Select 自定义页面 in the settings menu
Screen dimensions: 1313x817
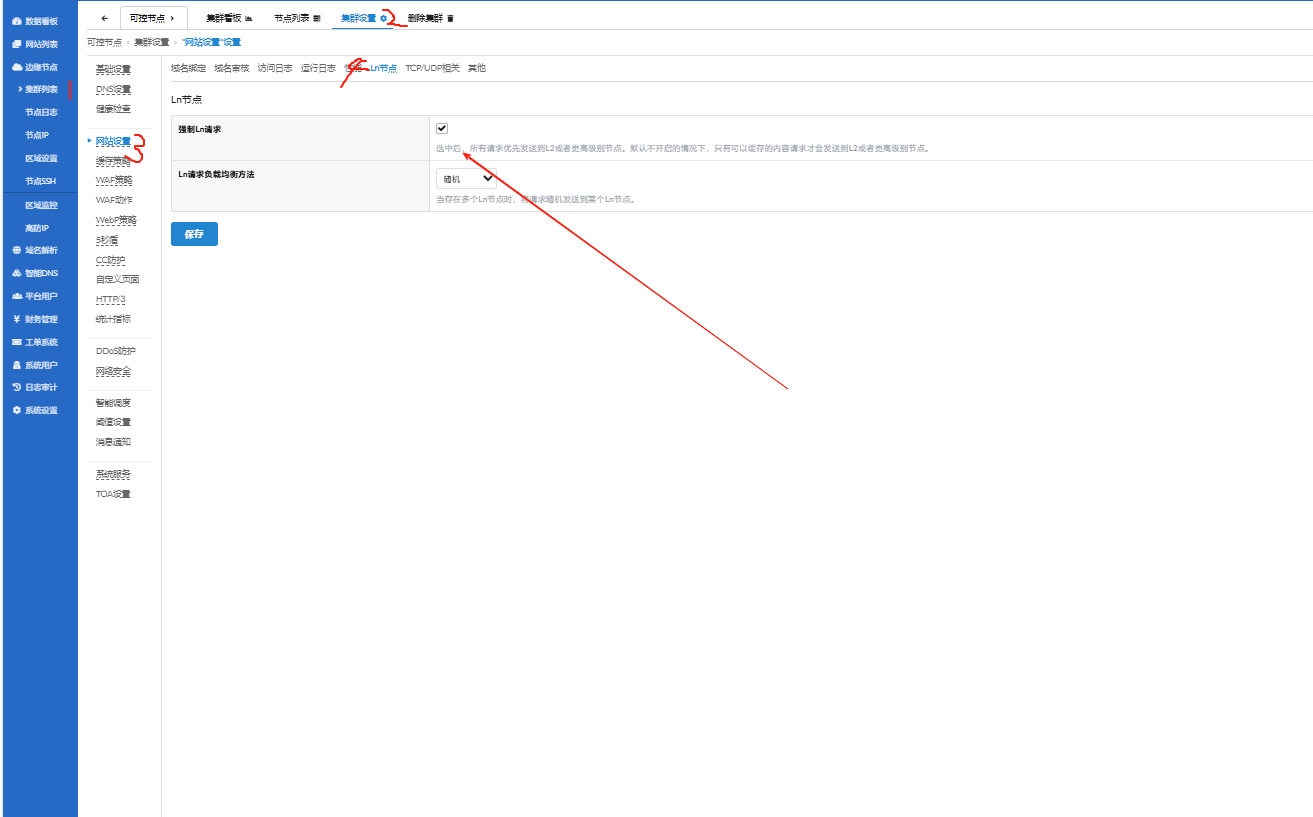coord(118,279)
